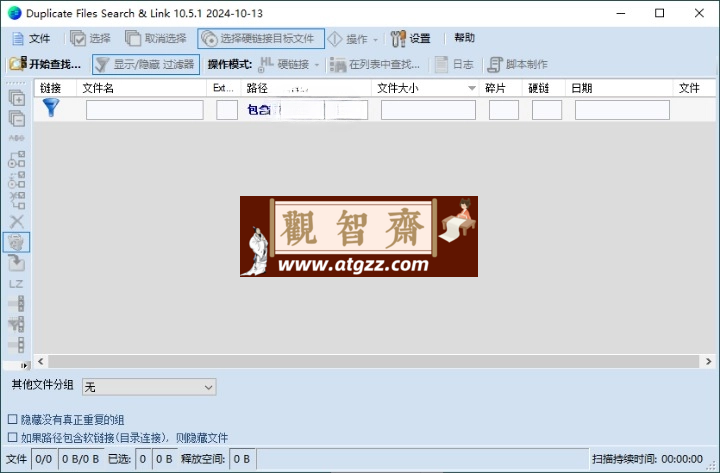Open 设置 settings
Viewport: 720px width, 473px height.
pos(411,39)
